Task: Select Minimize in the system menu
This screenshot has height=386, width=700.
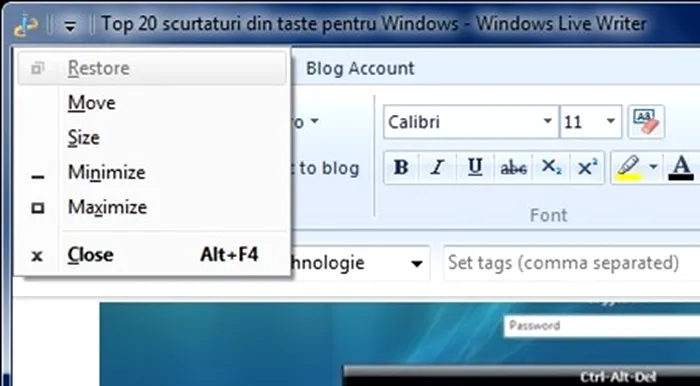Action: pyautogui.click(x=152, y=172)
